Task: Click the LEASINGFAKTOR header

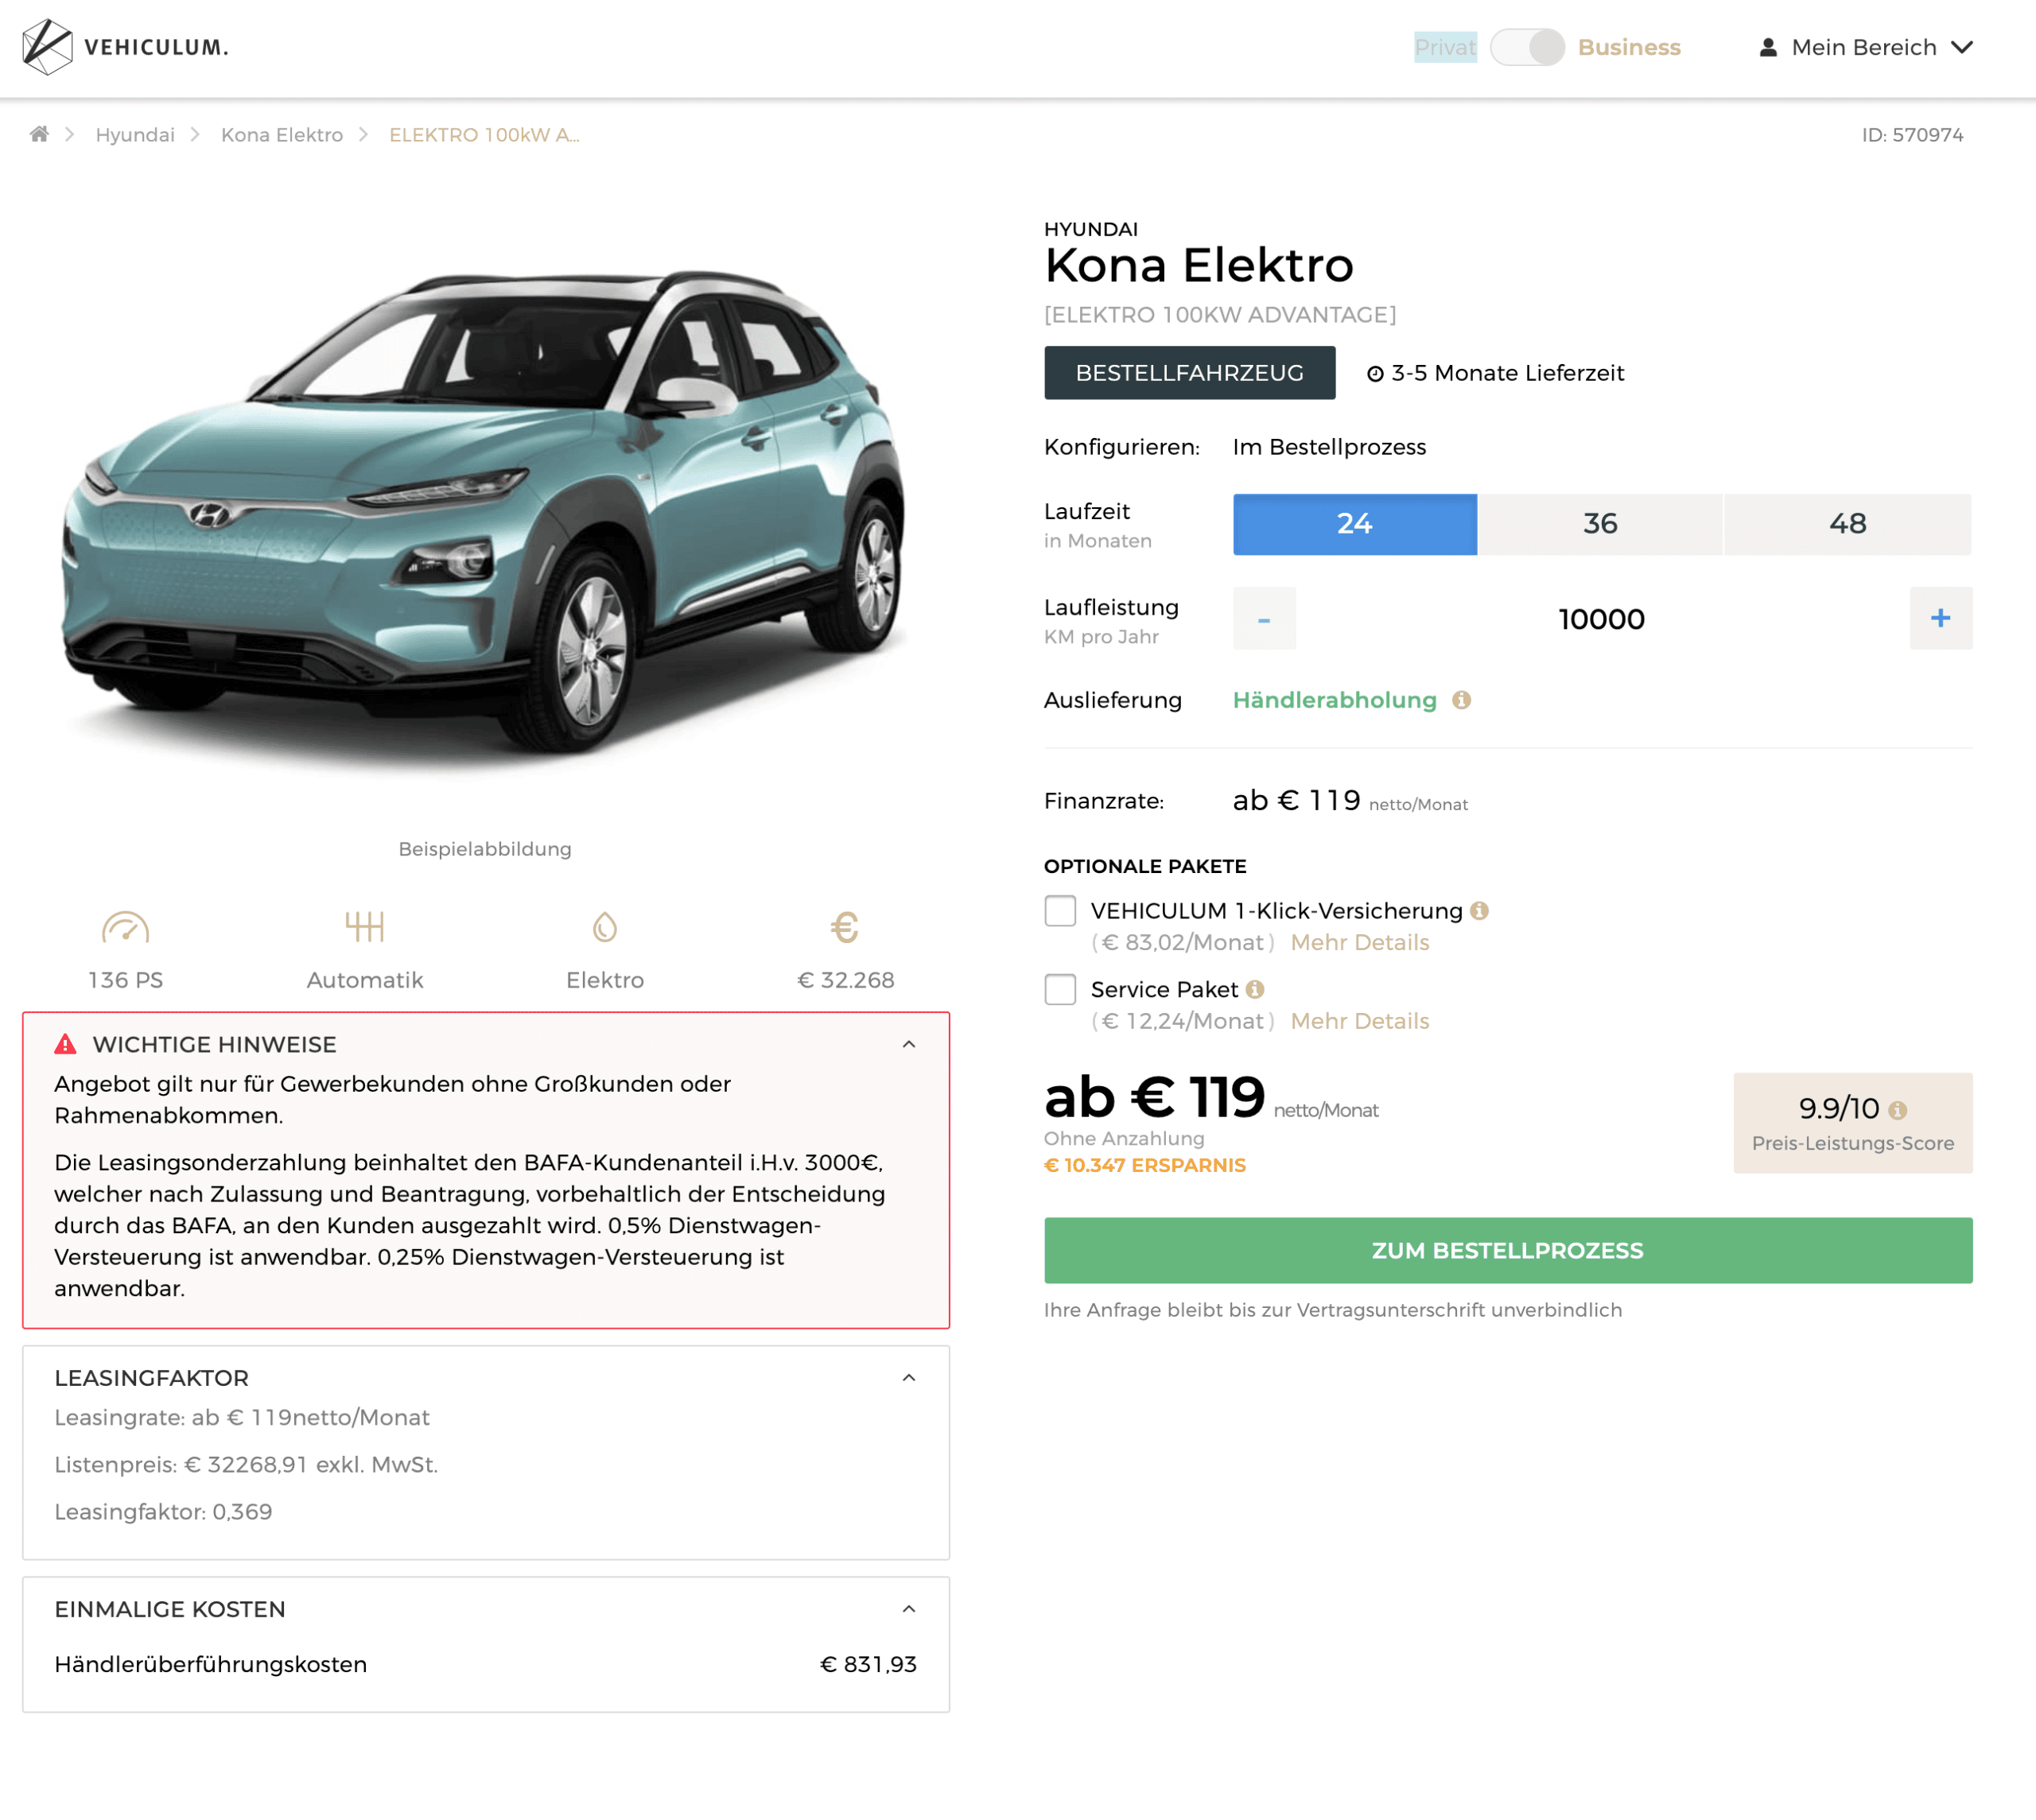Action: (151, 1377)
